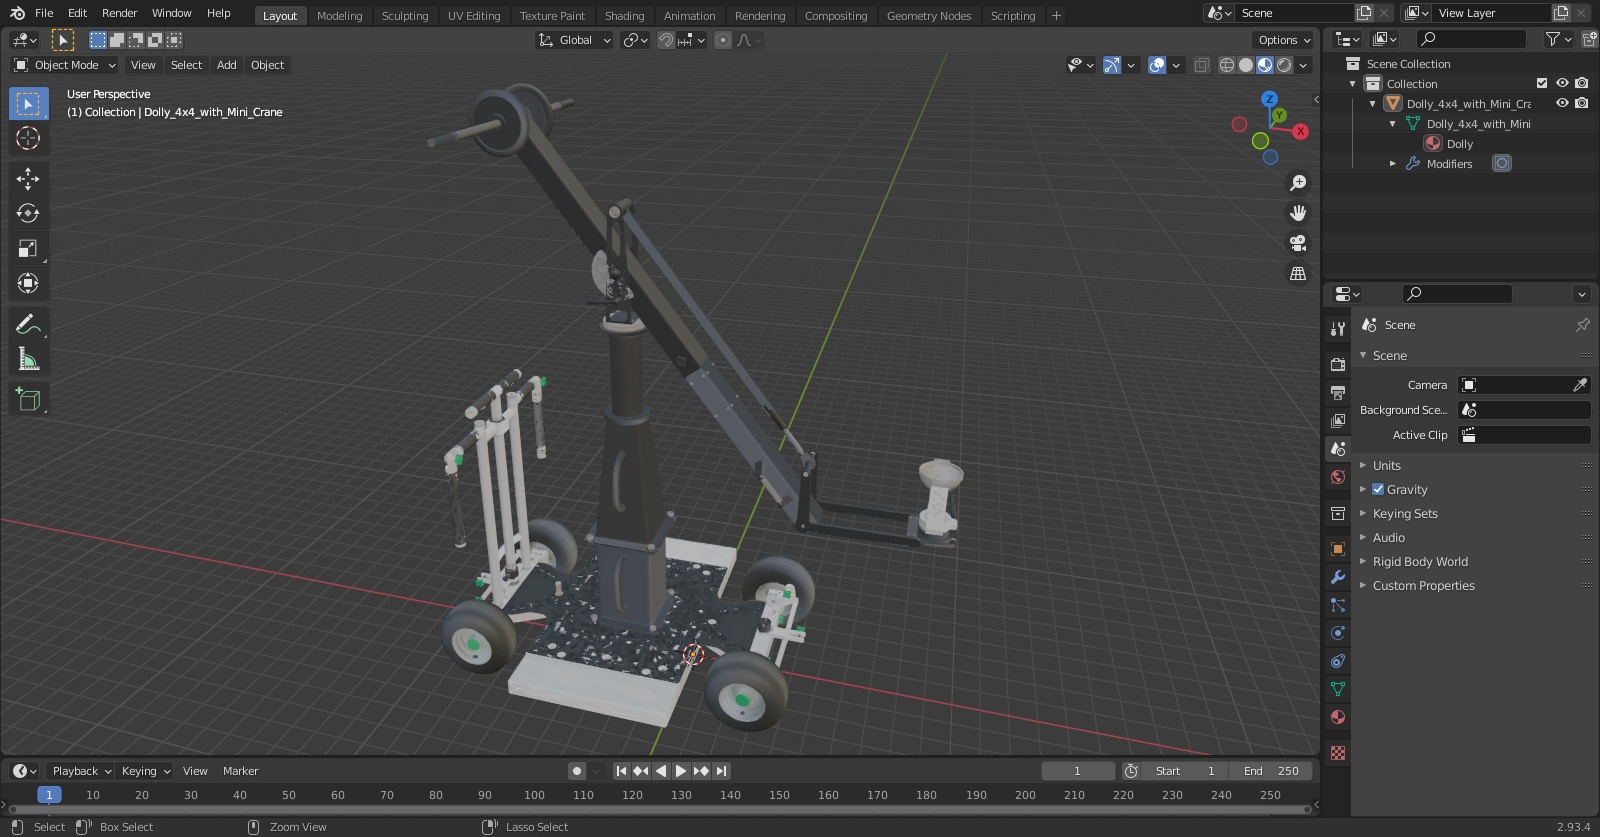Open the World properties tab

[1338, 477]
